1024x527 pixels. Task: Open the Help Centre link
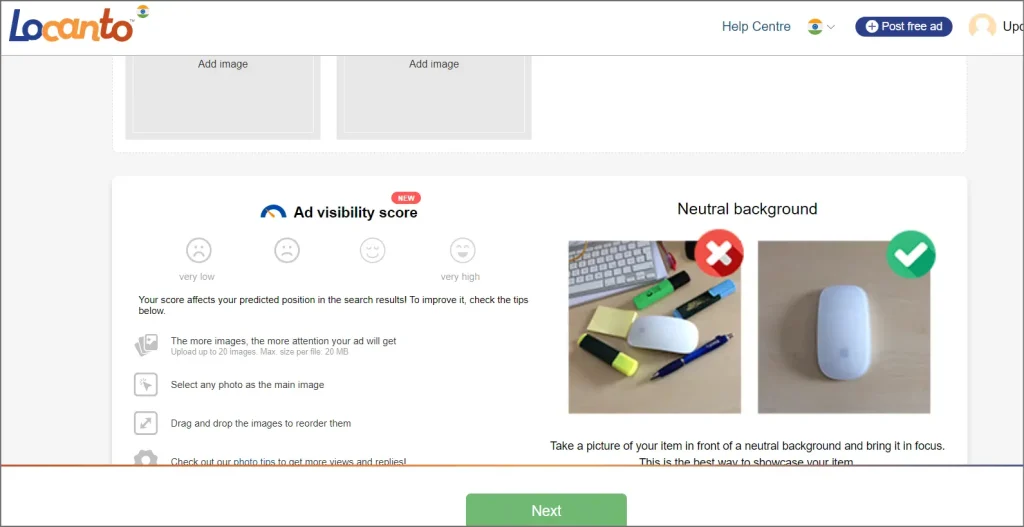click(x=756, y=27)
